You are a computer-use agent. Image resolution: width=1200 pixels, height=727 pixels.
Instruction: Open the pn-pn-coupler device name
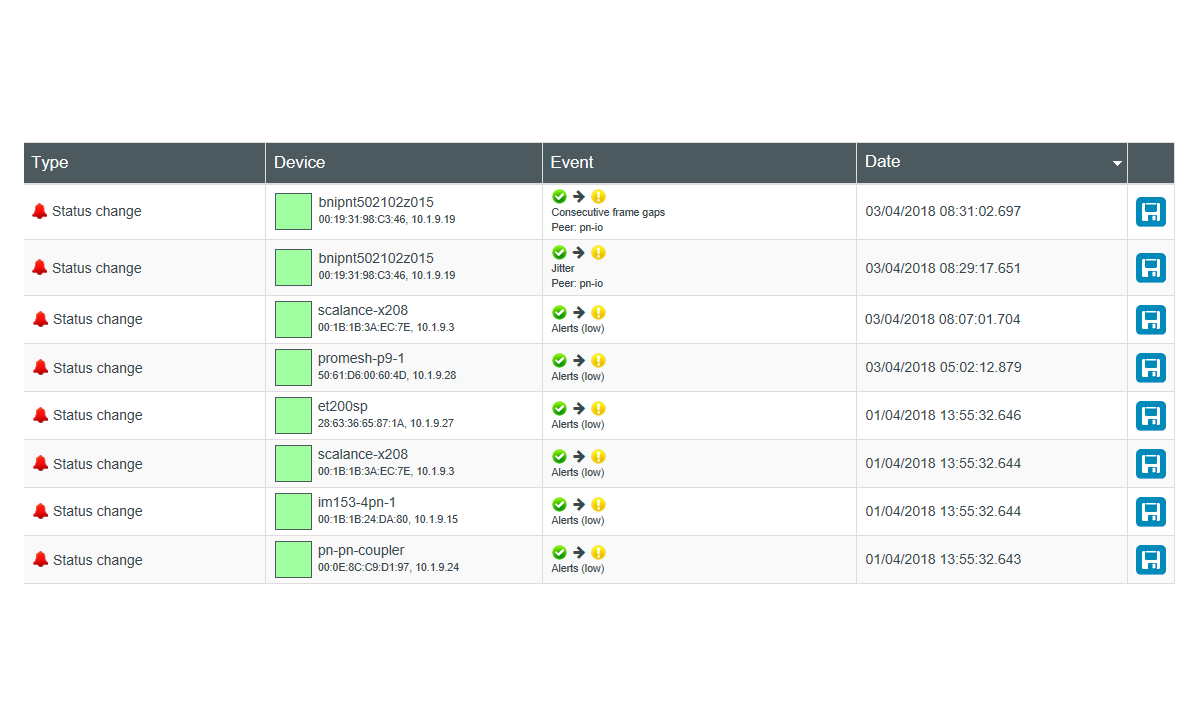(361, 550)
